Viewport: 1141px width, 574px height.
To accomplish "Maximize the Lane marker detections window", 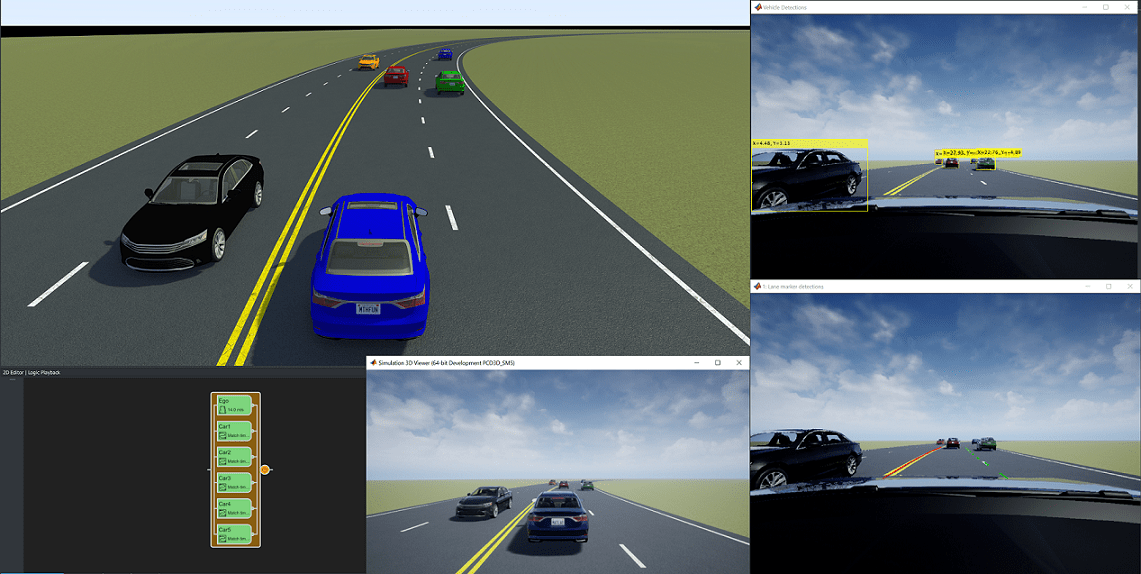I will 1108,287.
